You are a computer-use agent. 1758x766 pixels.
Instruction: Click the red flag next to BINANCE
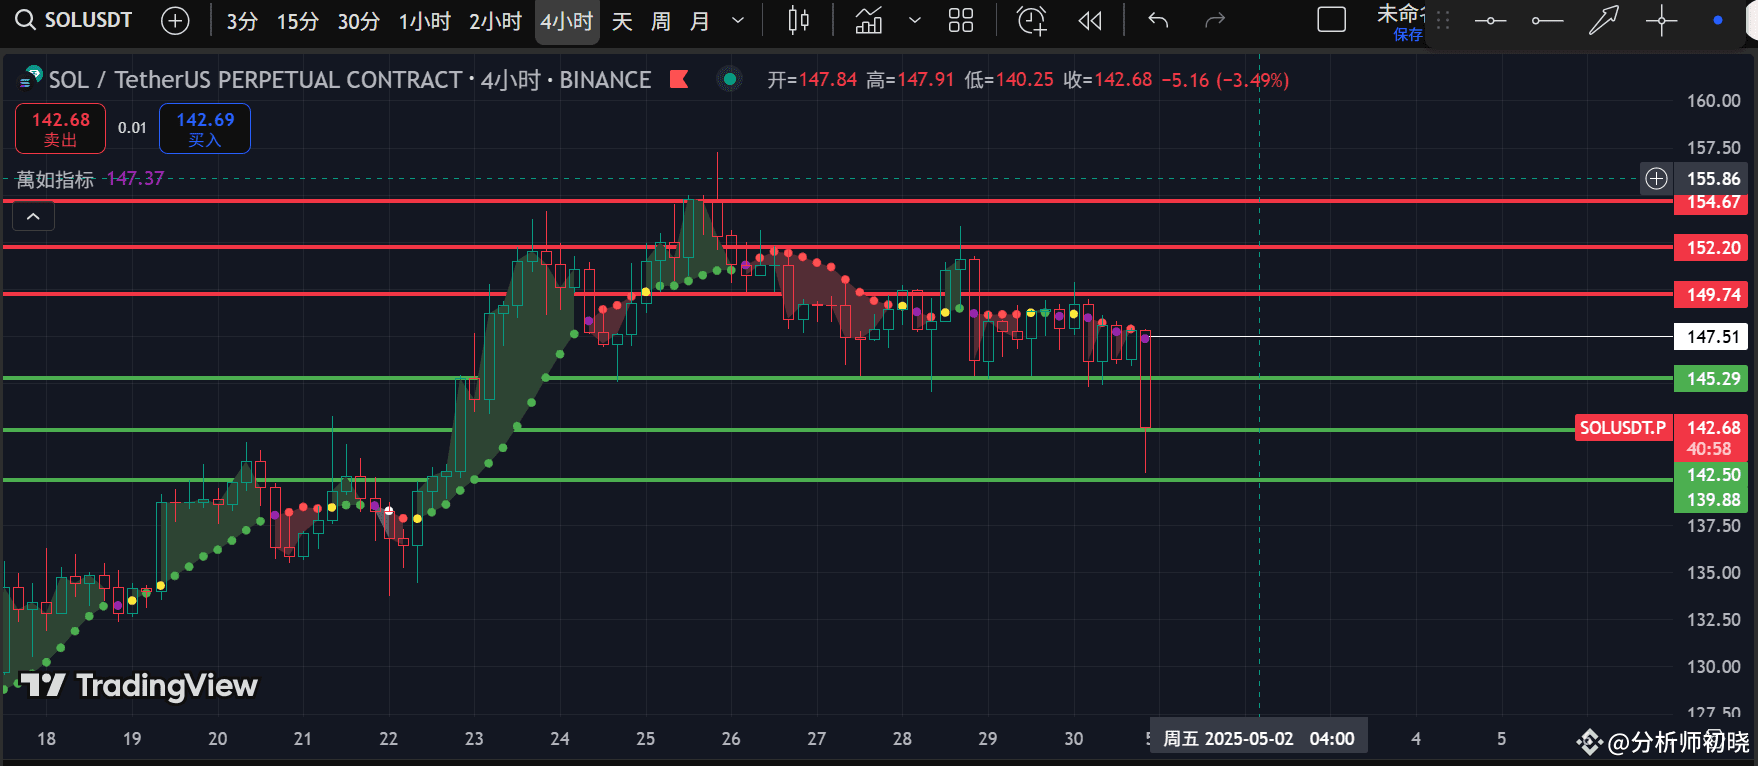coord(679,79)
